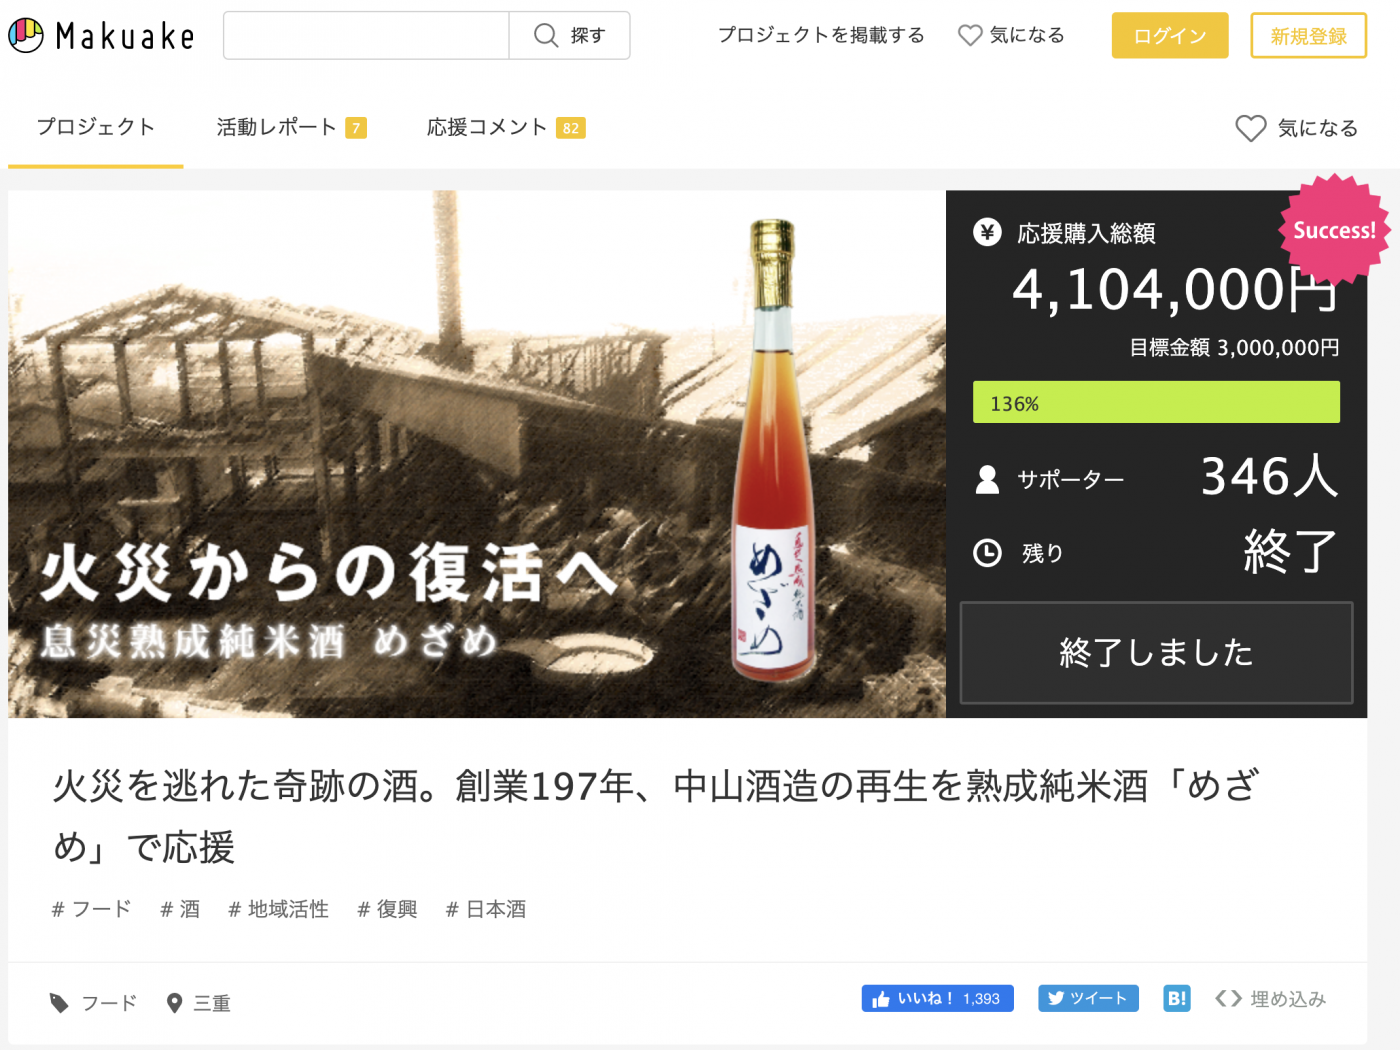Open the # 地域活性 hashtag

278,909
